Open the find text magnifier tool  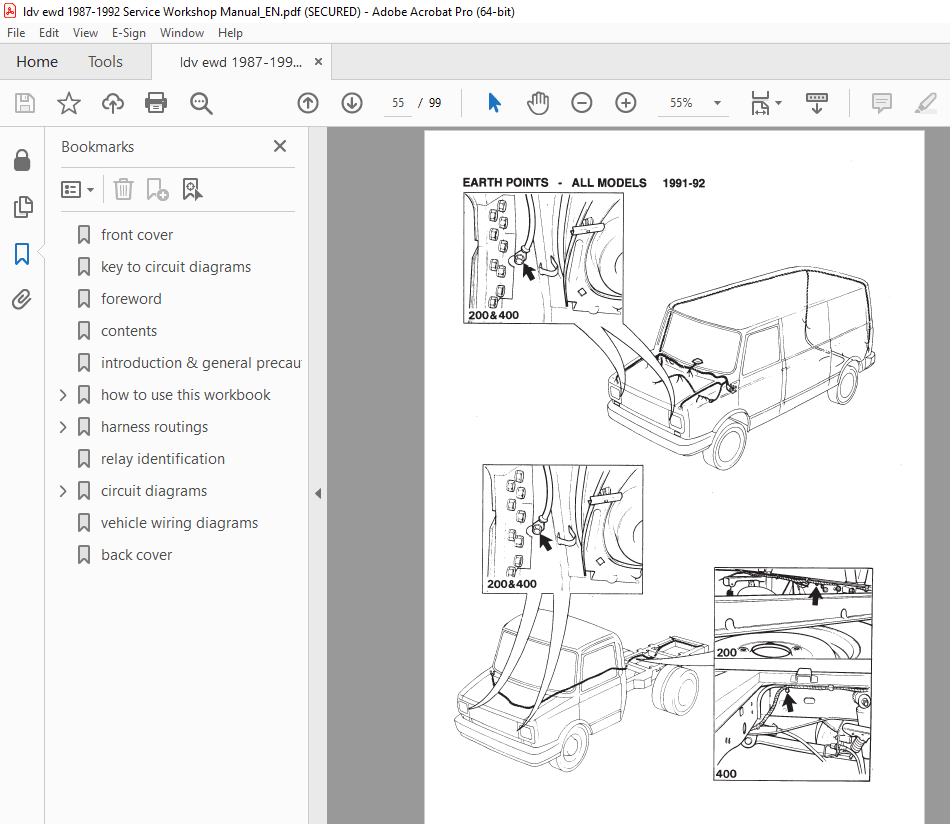point(201,103)
